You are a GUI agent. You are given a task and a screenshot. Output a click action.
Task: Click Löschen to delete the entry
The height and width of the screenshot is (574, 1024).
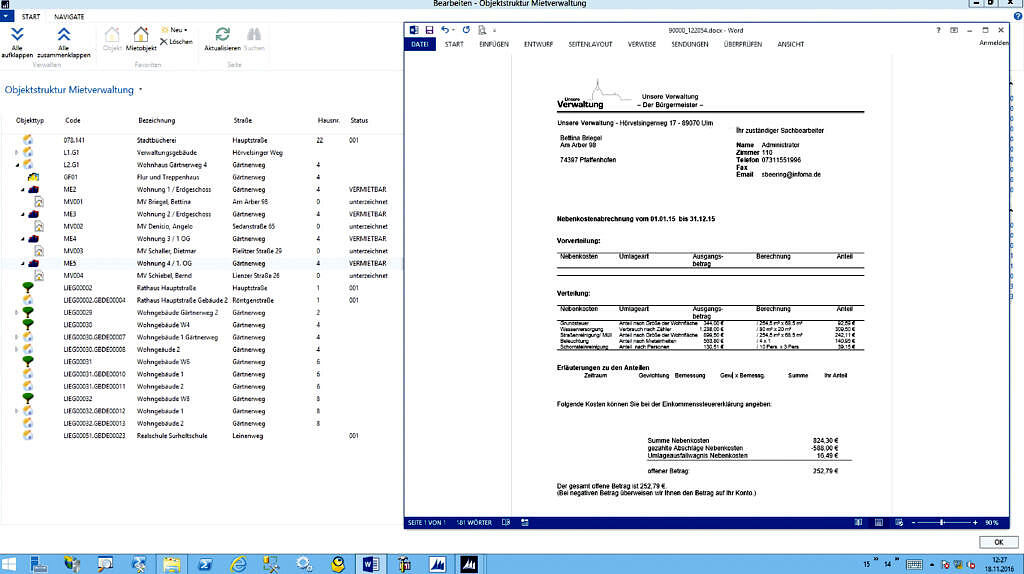[176, 42]
